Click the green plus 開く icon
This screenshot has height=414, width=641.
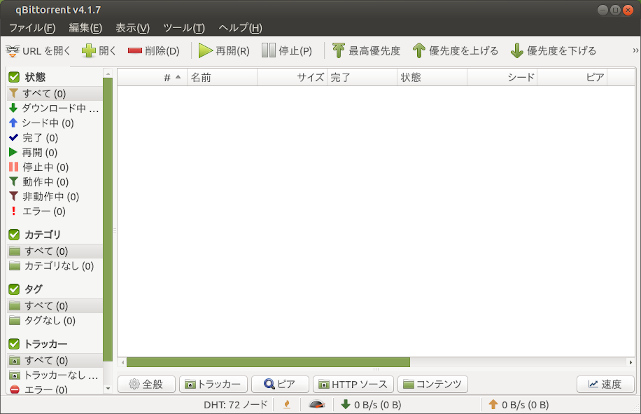click(x=89, y=51)
